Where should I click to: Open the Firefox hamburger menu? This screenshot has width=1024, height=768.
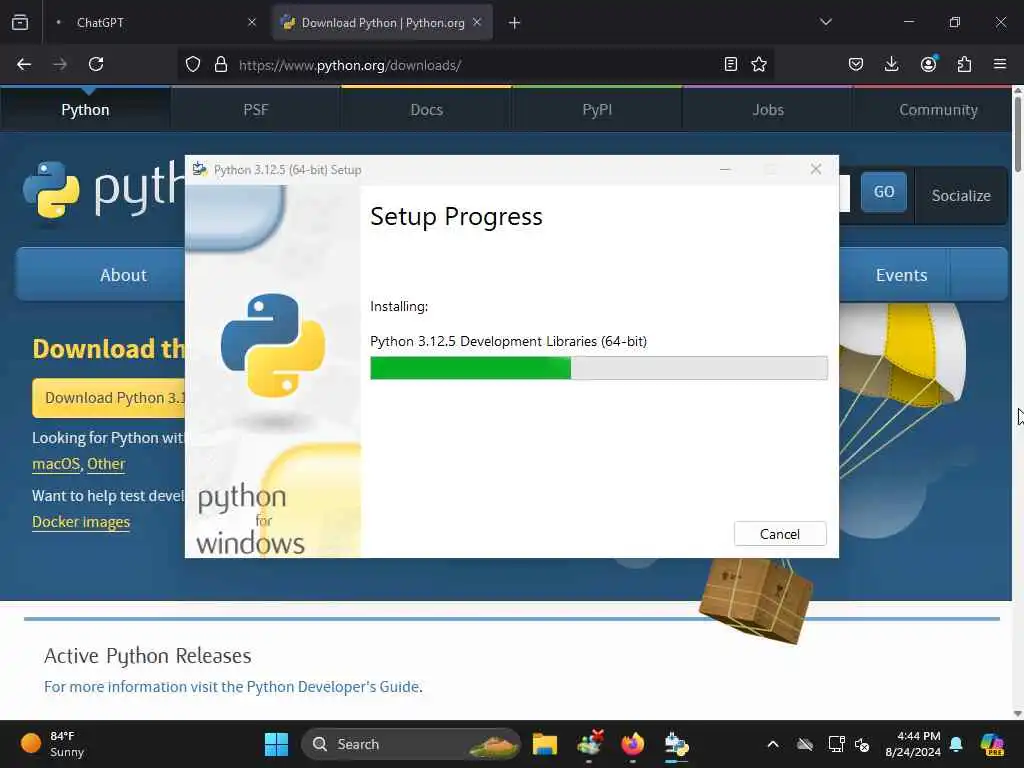tap(1000, 64)
